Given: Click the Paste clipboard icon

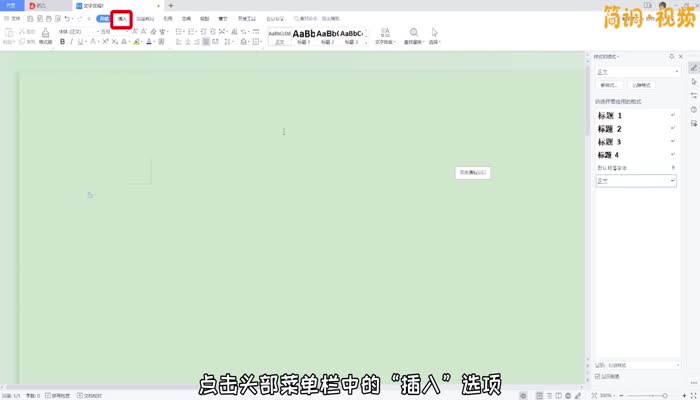Looking at the screenshot, I should (9, 33).
